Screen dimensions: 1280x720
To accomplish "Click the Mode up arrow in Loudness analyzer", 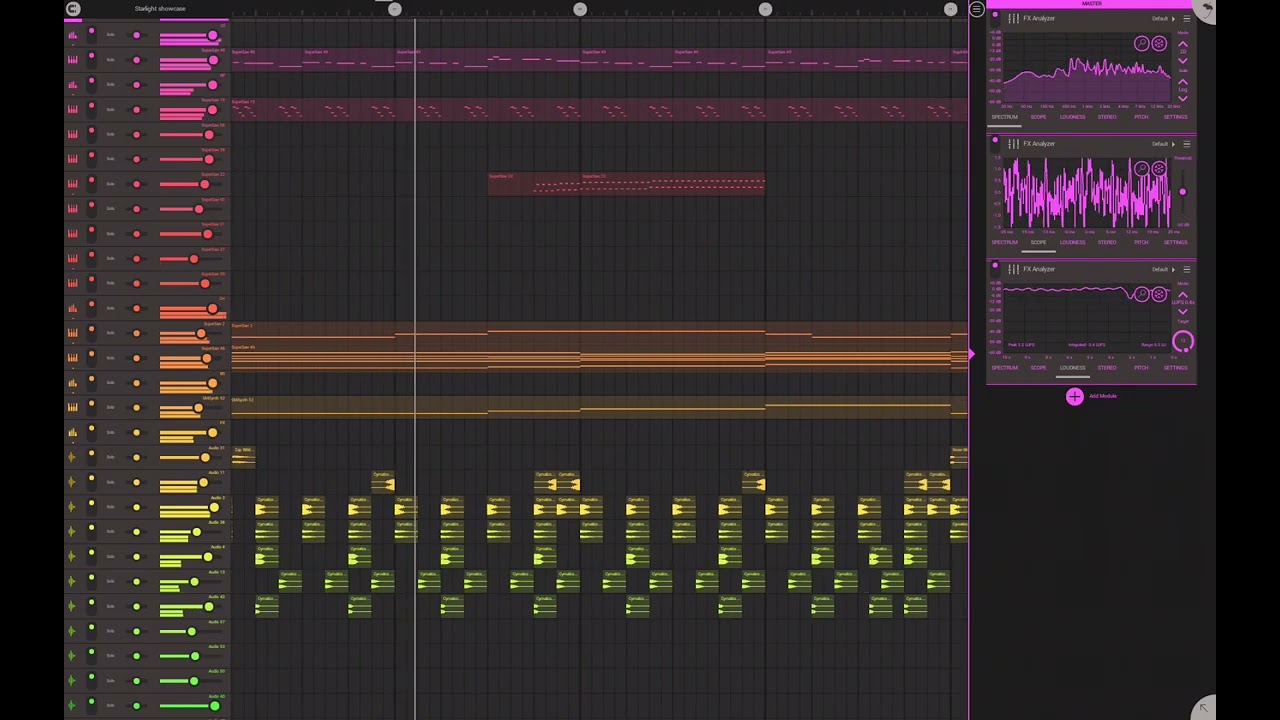I will 1183,295.
